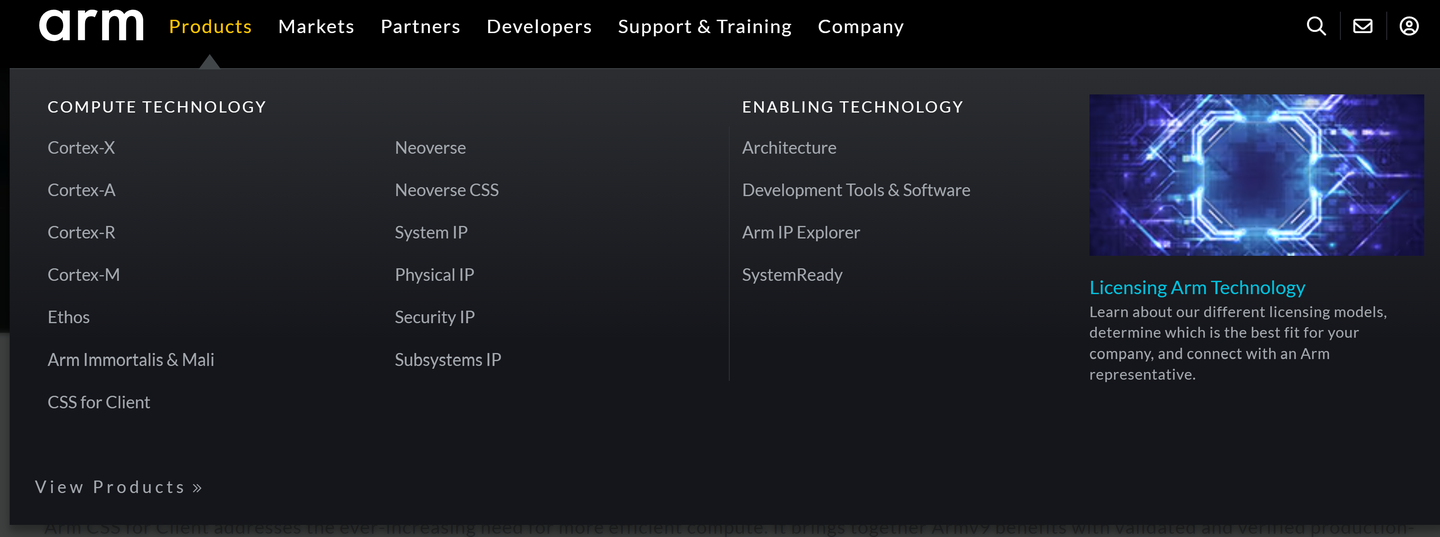Select Neoverse CSS from the menu

point(446,190)
